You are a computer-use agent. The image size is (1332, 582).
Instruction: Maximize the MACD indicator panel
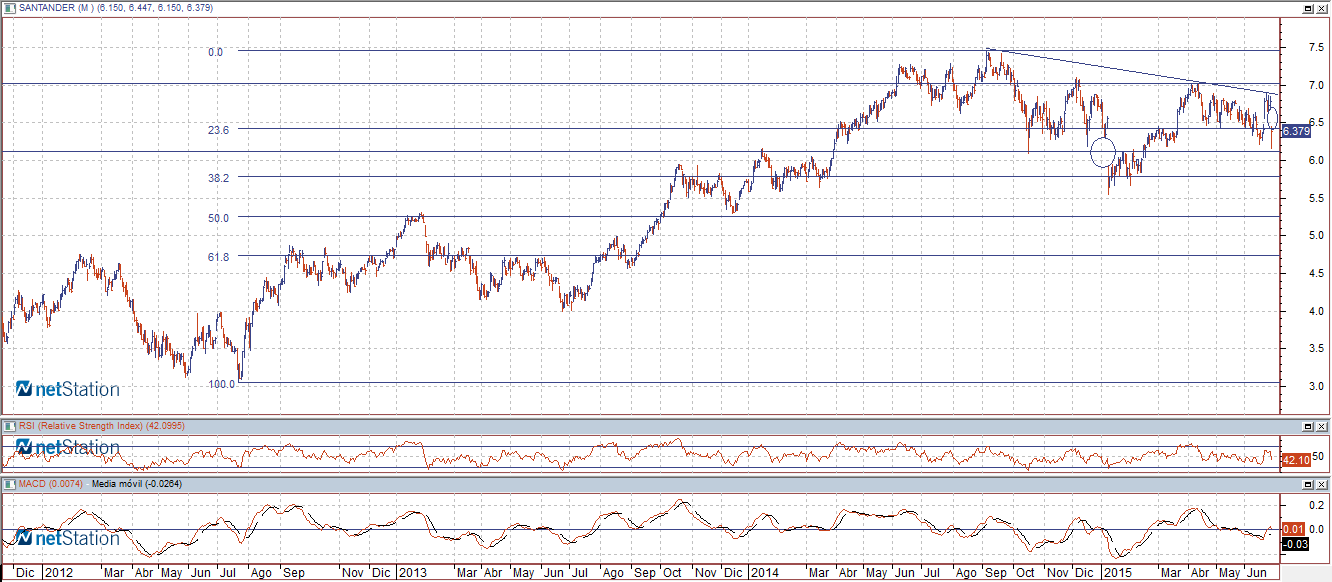[1307, 484]
